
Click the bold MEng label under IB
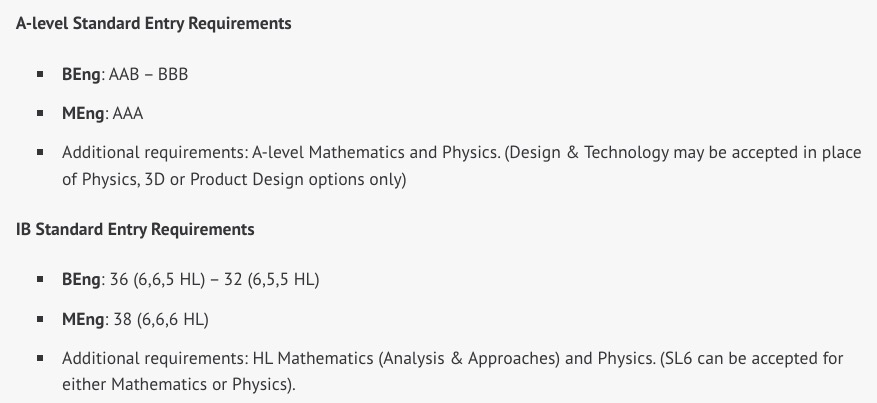83,319
